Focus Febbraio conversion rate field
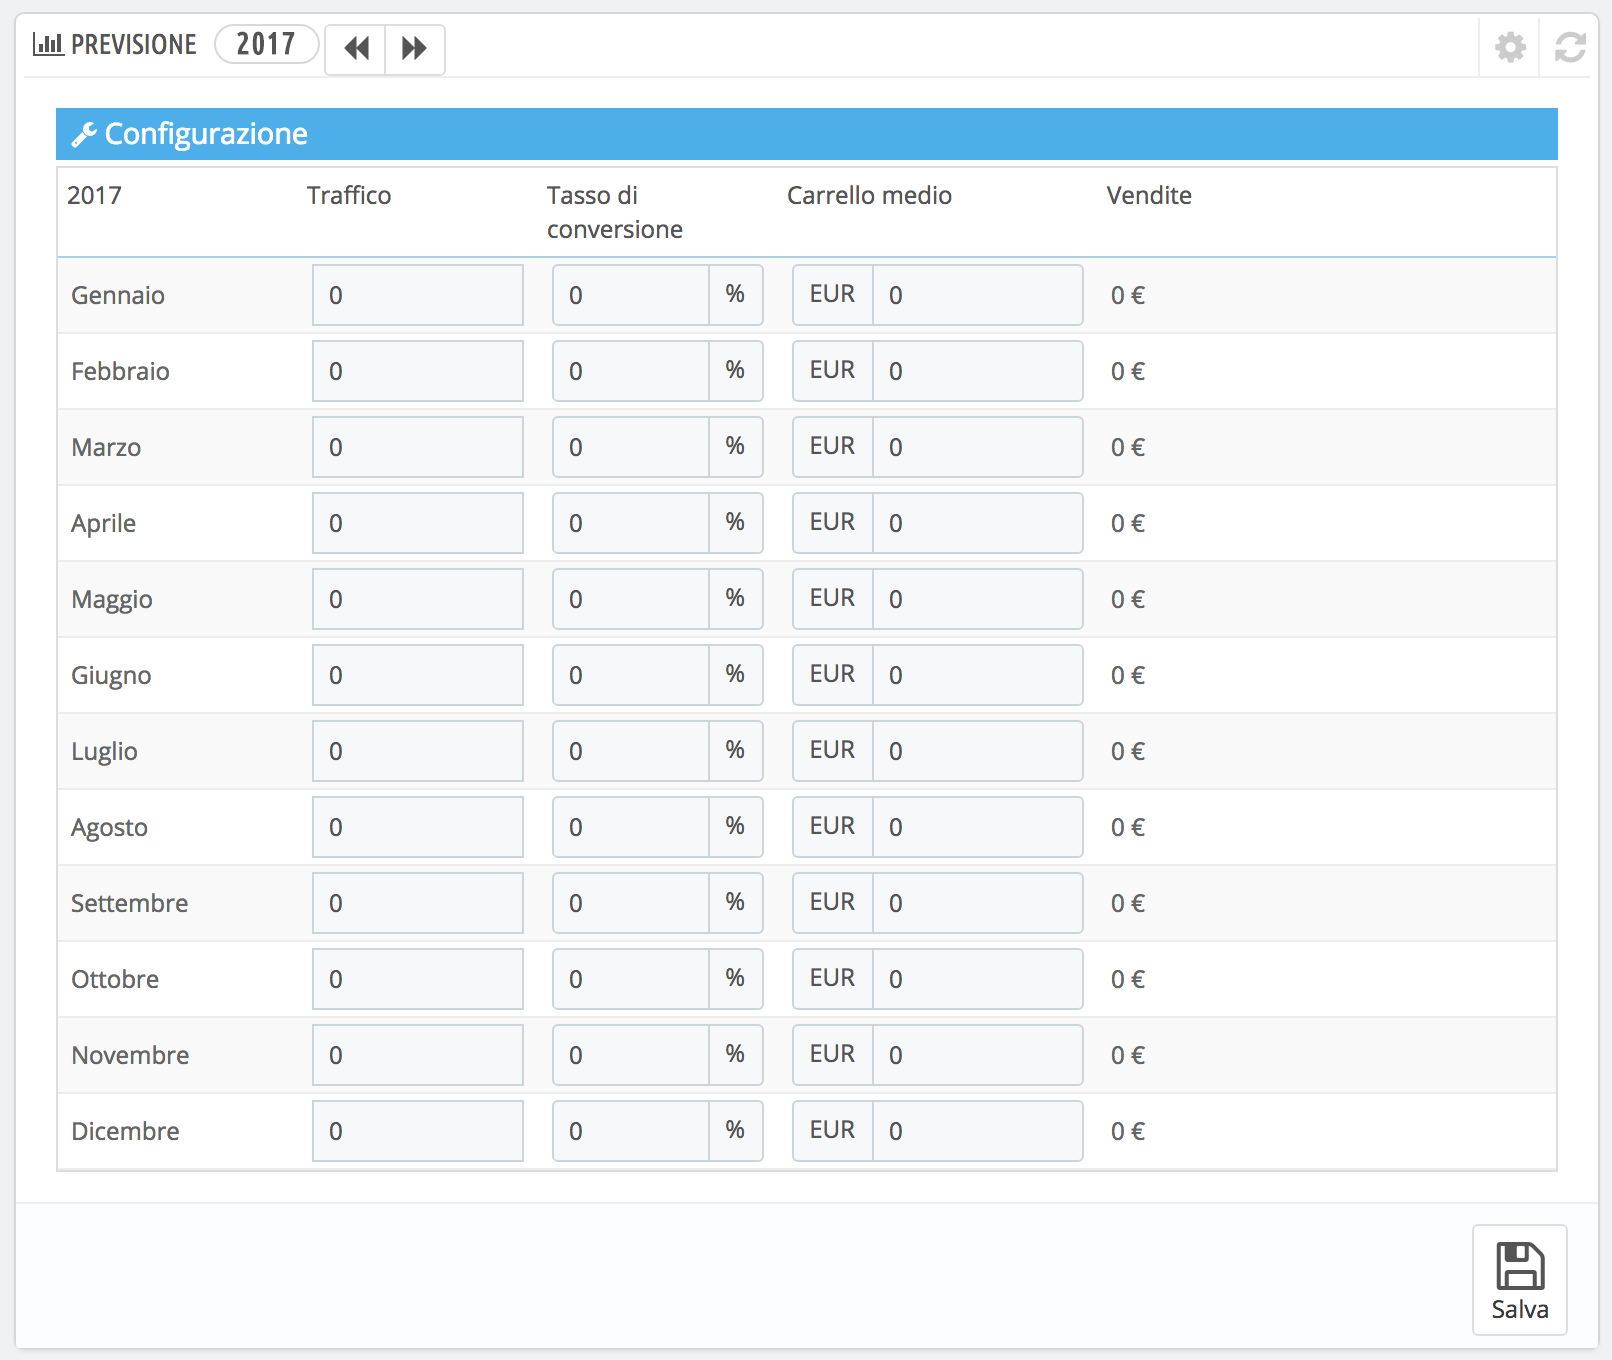Screen dimensions: 1612x1360 [631, 371]
